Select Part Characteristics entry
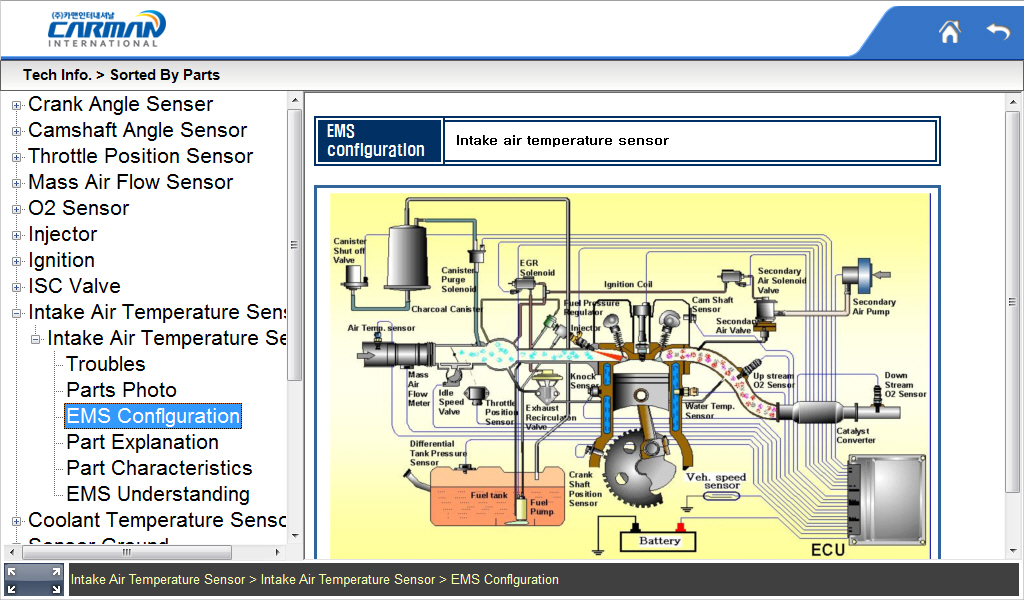Screen dimensions: 1024x600 [x=159, y=468]
